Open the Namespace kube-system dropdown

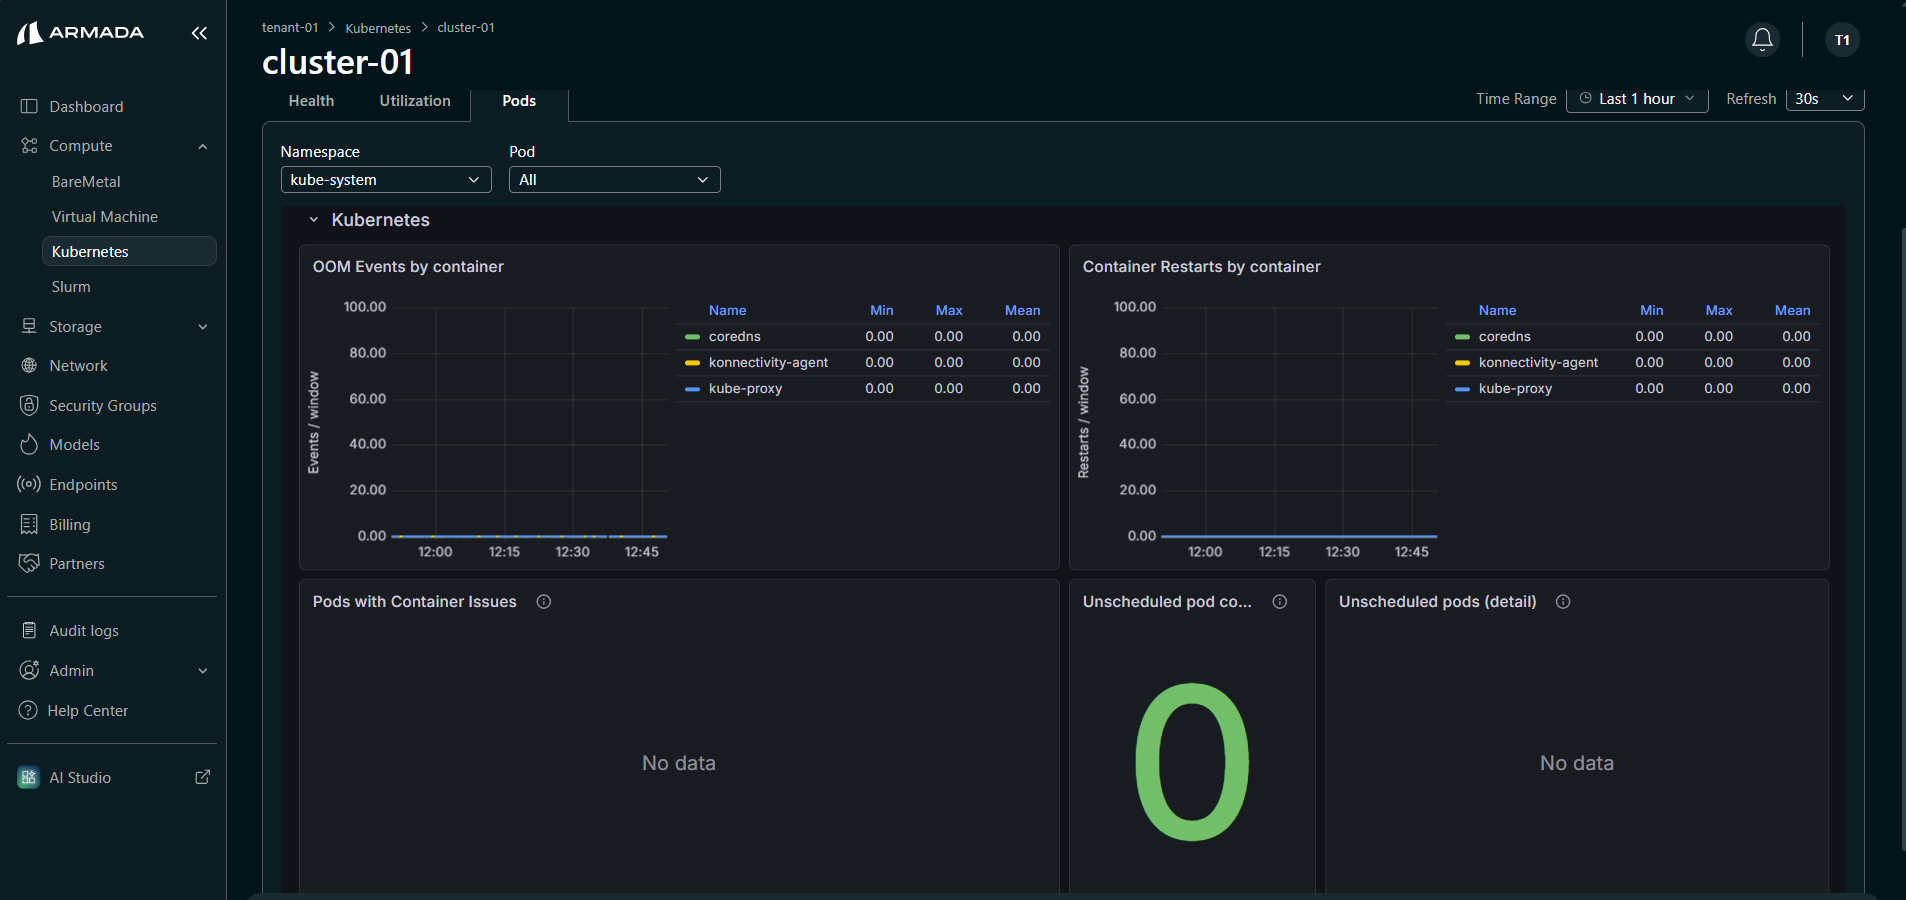pos(386,180)
